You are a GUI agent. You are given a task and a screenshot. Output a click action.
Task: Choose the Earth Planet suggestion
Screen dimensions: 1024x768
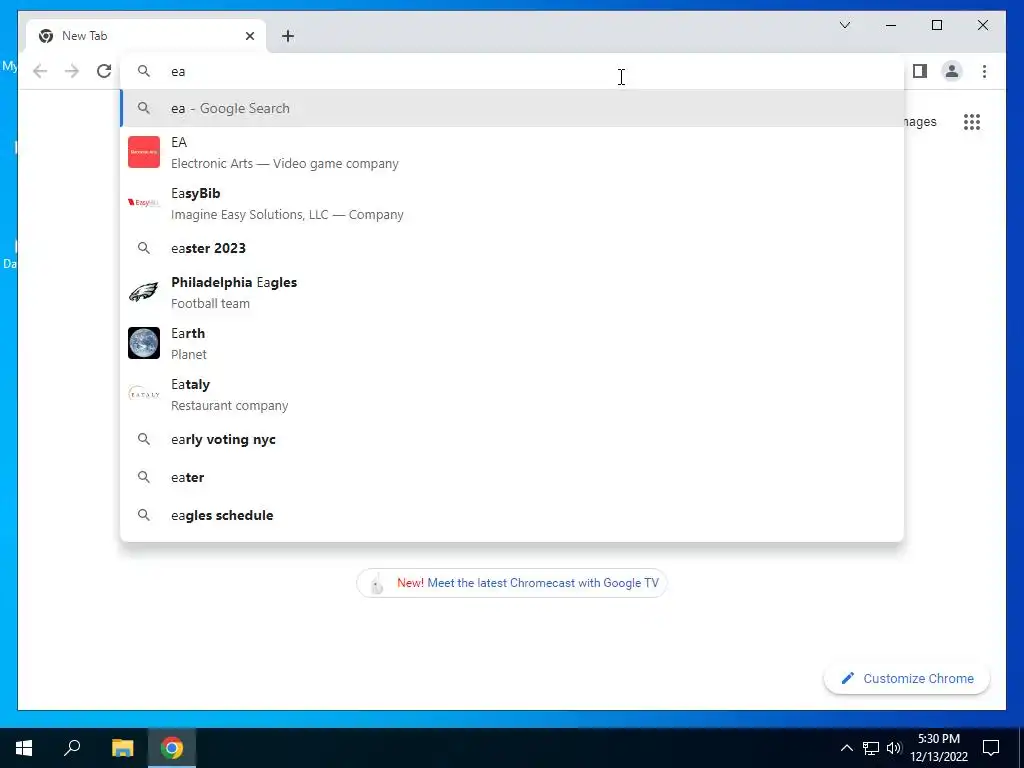(512, 343)
